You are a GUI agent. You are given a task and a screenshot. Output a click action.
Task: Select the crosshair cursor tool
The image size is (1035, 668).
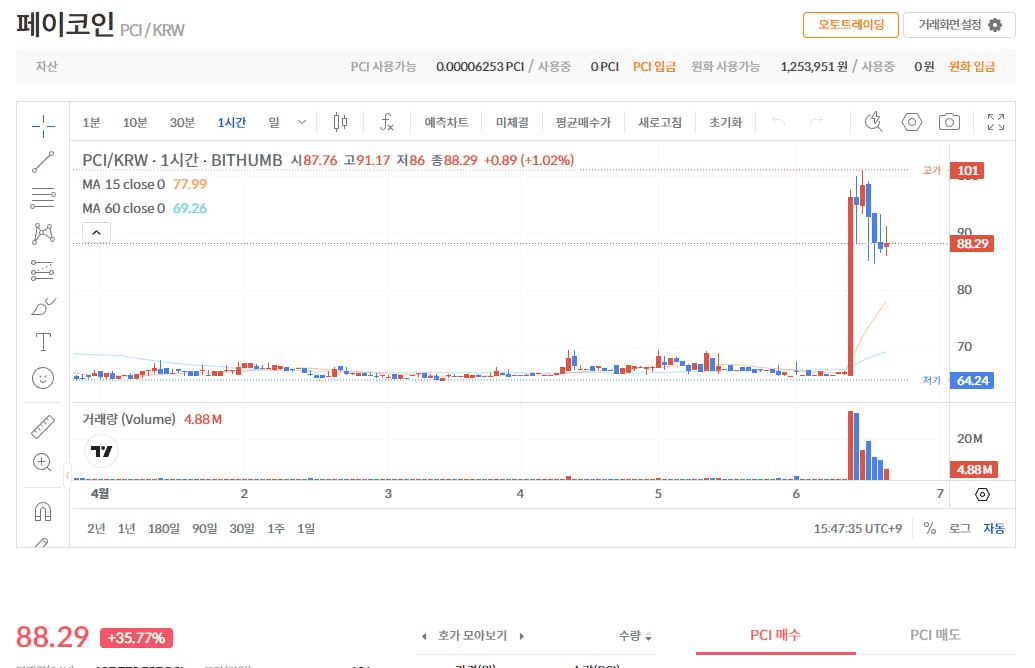(42, 125)
